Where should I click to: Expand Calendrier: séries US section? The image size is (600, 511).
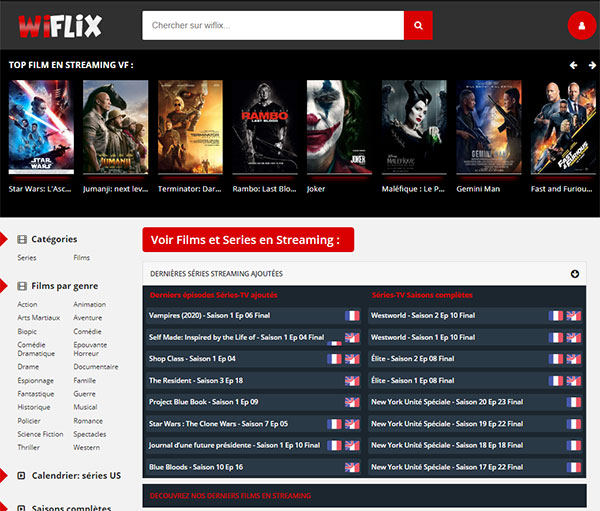[22, 476]
